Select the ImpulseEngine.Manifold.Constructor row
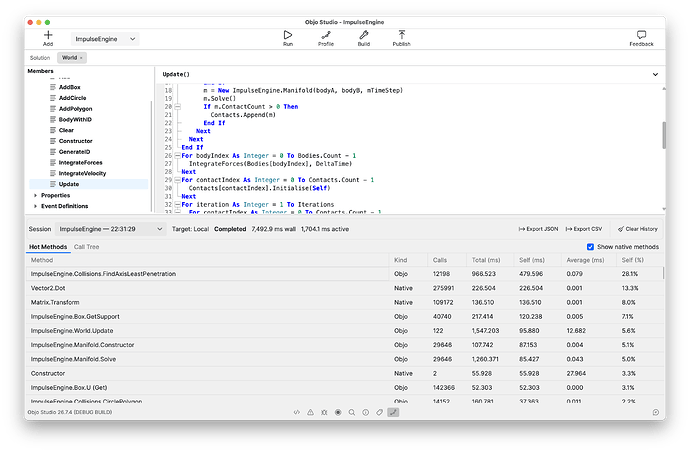 pos(344,345)
